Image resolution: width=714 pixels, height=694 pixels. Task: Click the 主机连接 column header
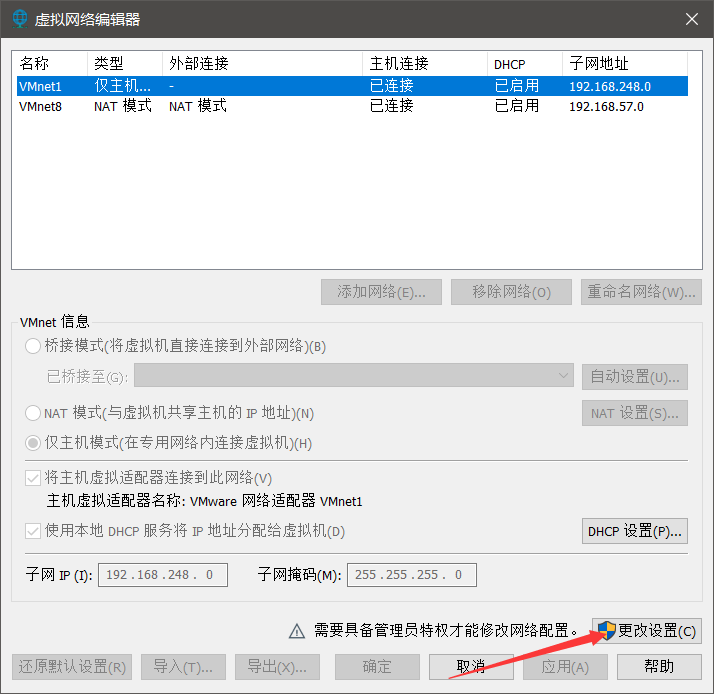tap(425, 63)
